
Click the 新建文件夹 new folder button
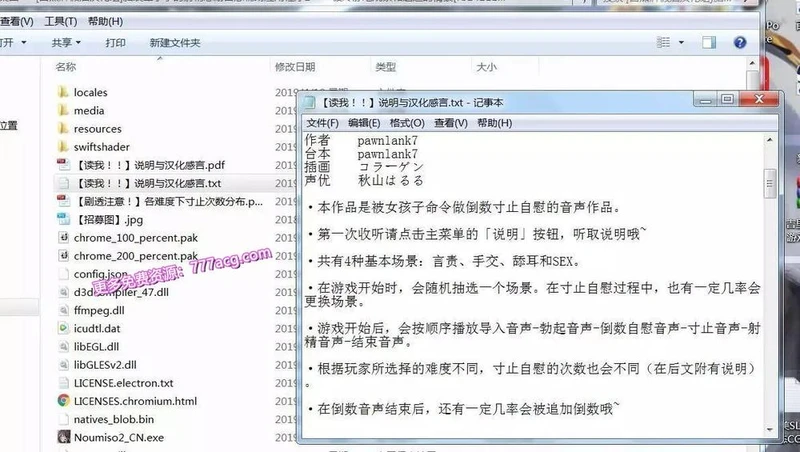point(174,43)
